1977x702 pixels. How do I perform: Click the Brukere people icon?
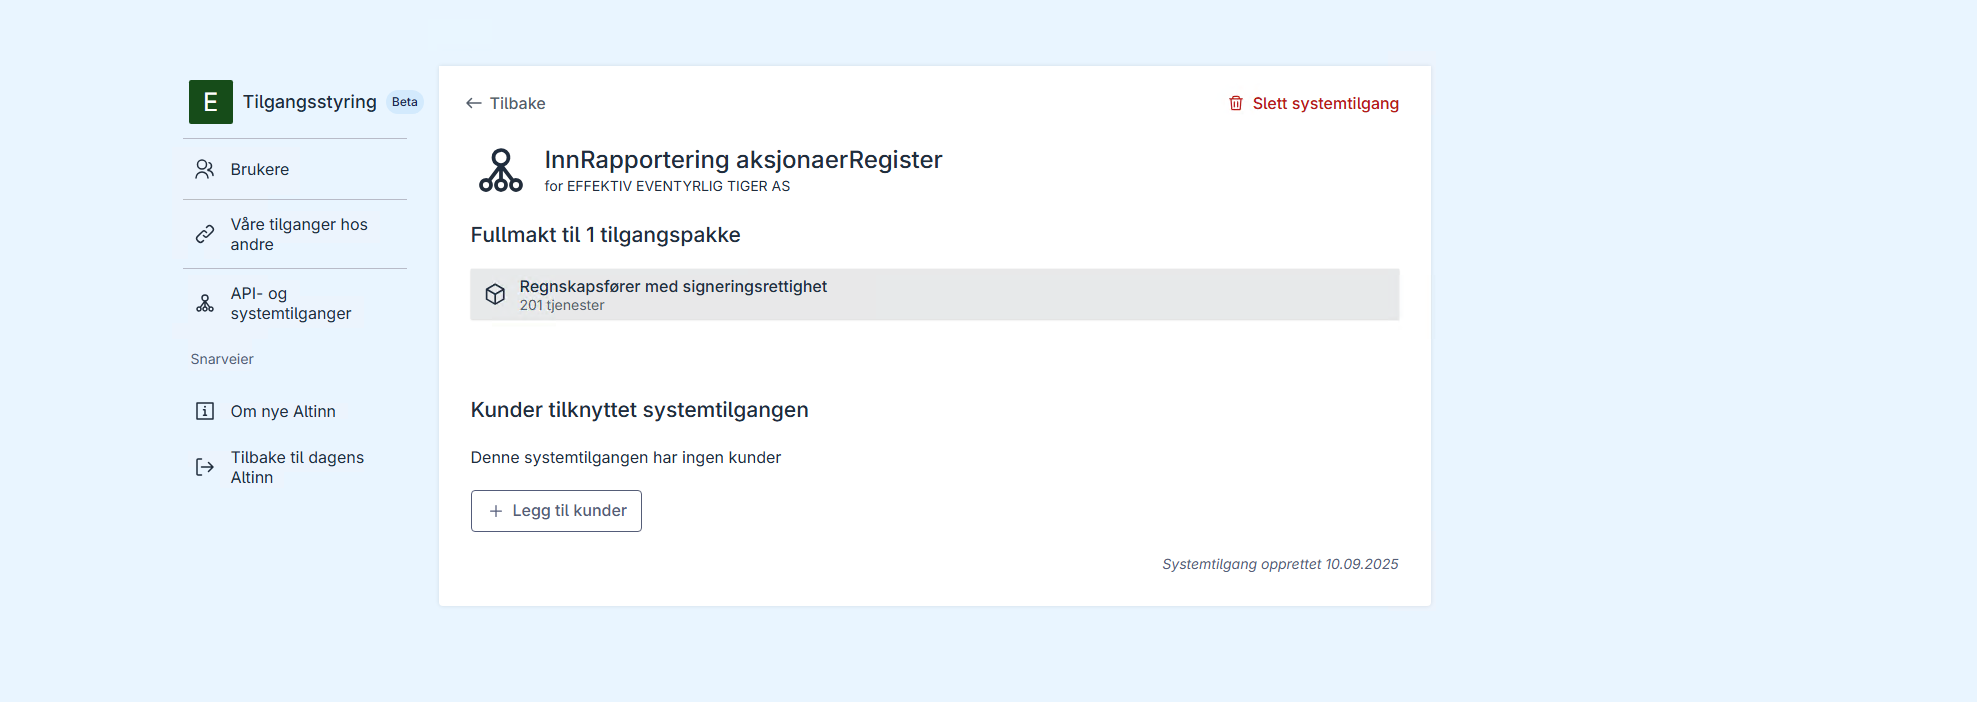coord(205,169)
